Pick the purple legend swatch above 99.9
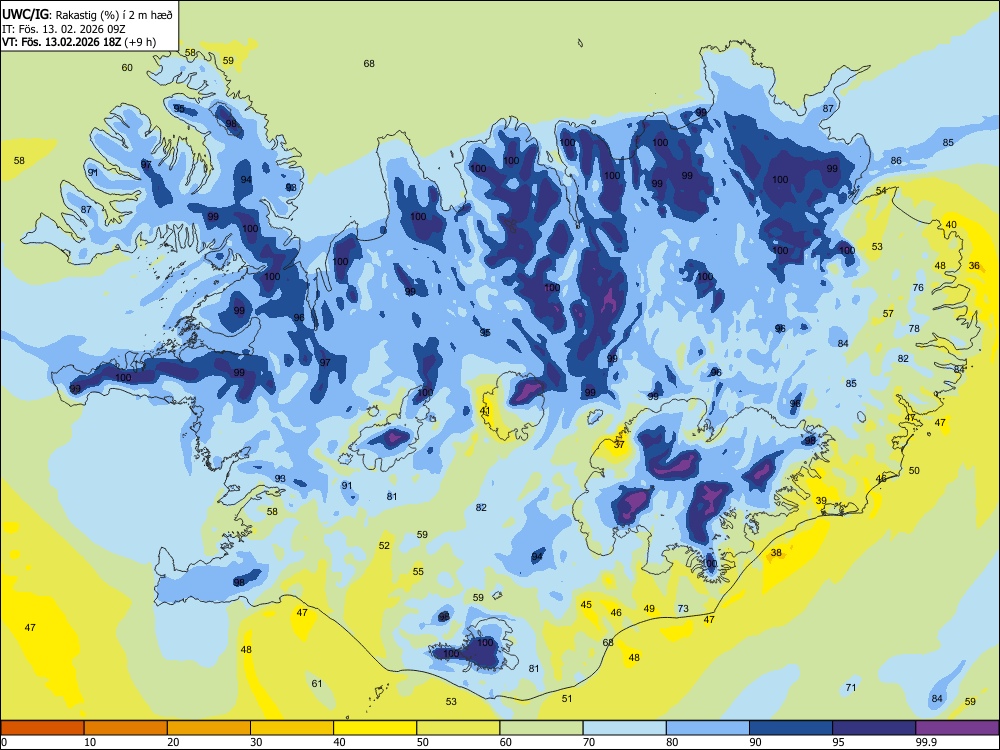 (957, 728)
